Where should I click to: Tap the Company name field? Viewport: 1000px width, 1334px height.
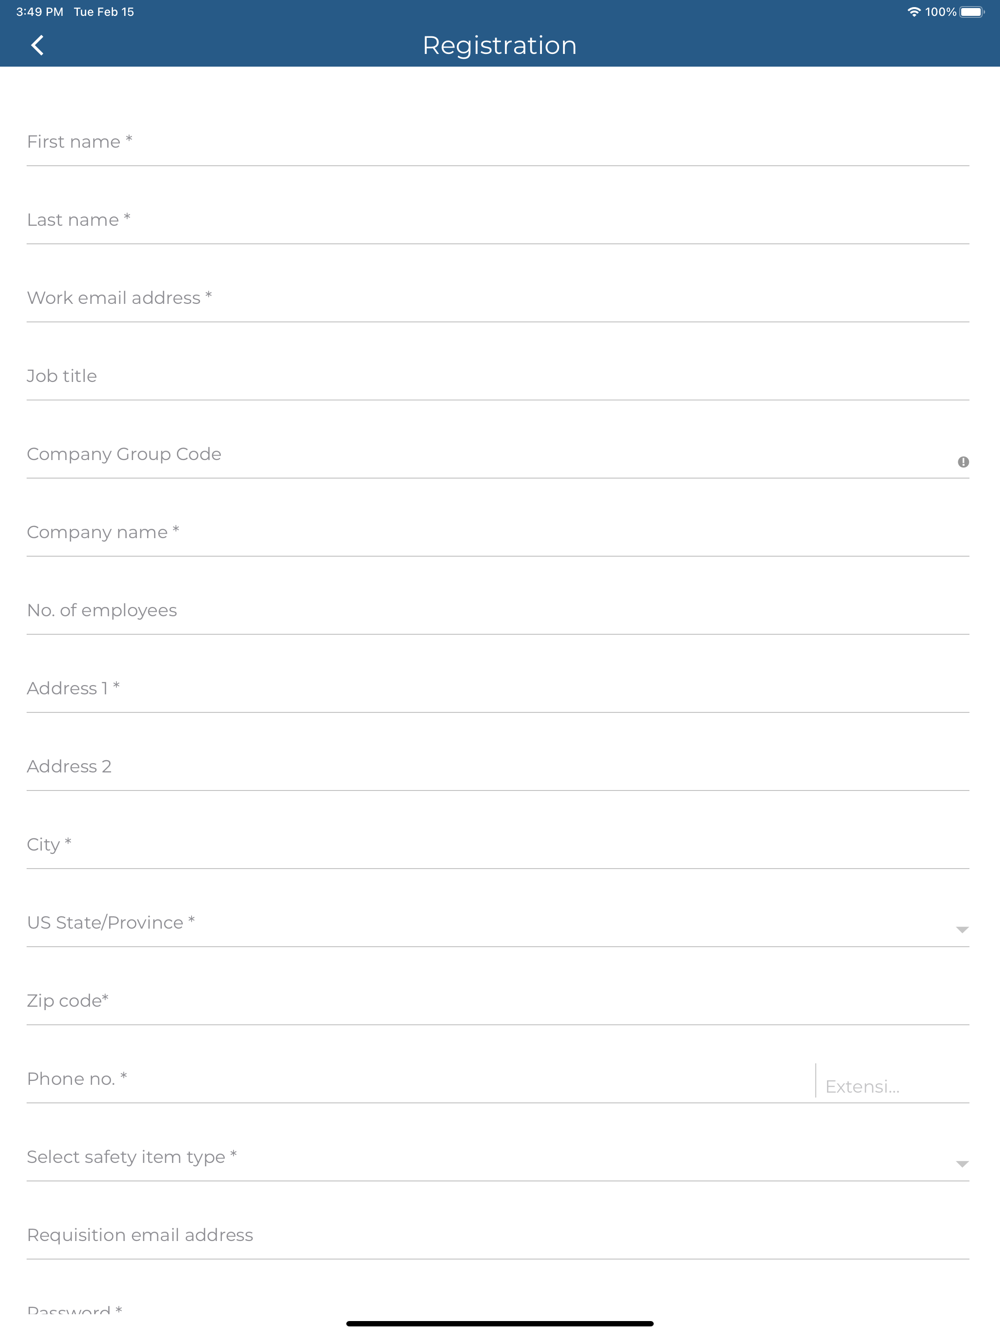tap(497, 533)
